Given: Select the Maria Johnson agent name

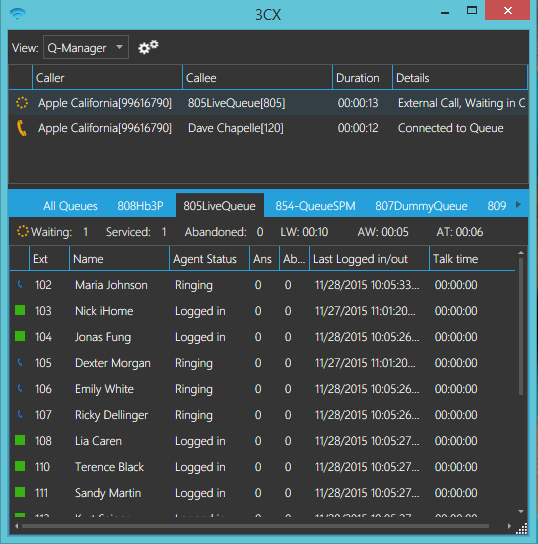Looking at the screenshot, I should (x=111, y=284).
